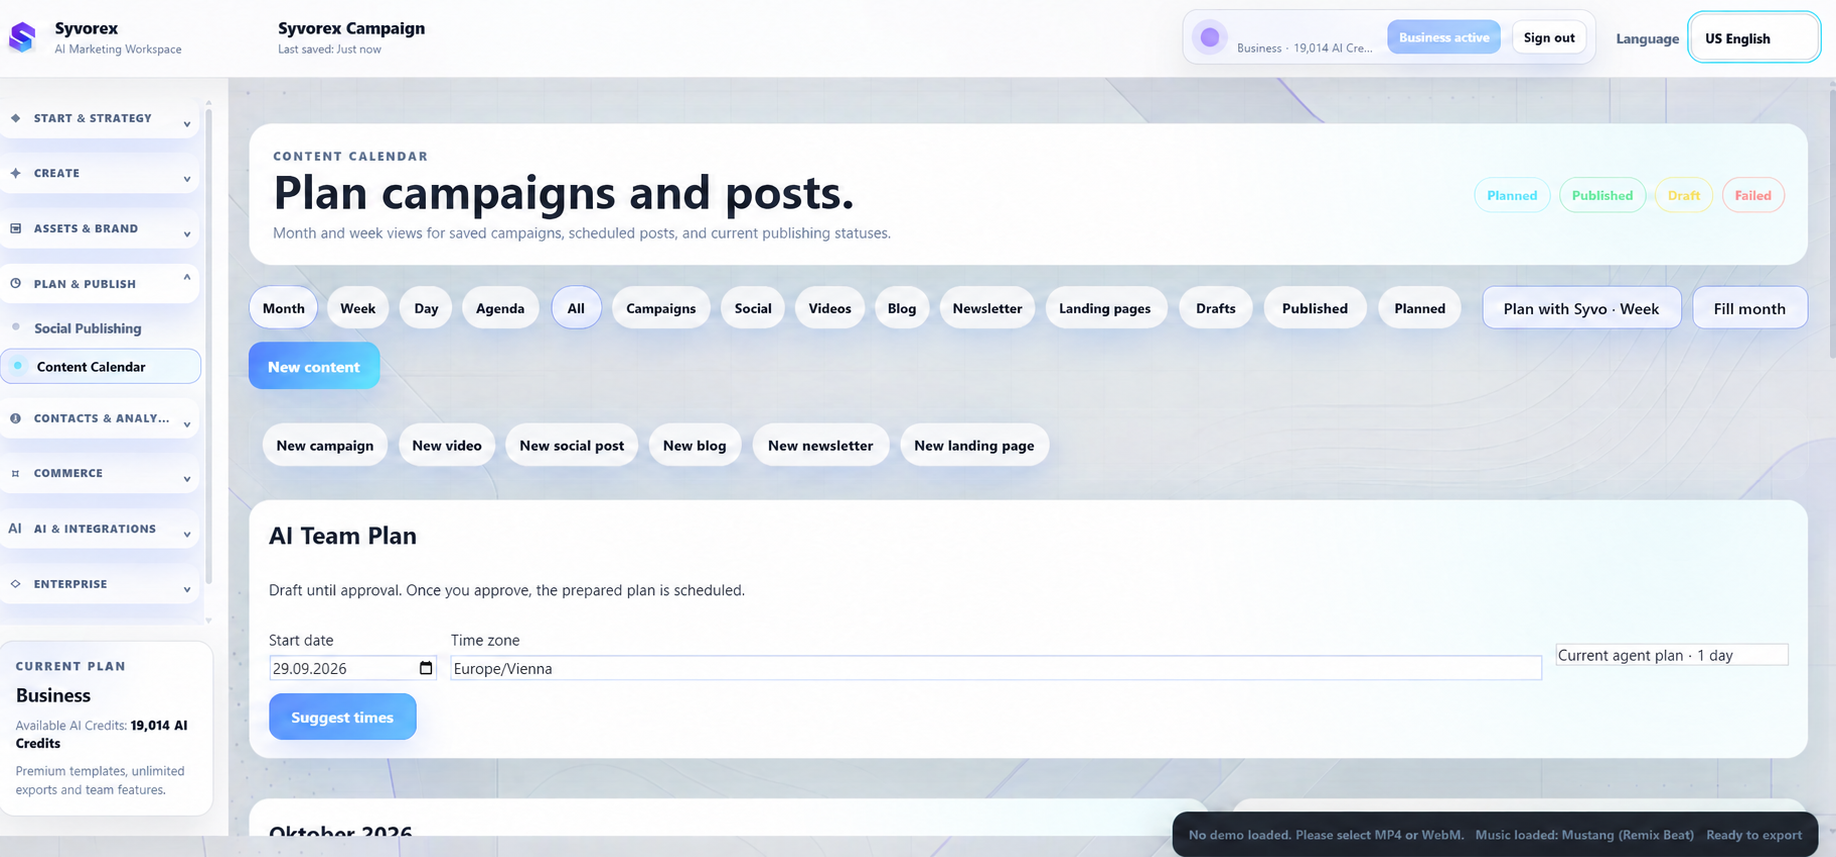Click the Start & Strategy section icon

click(x=15, y=118)
